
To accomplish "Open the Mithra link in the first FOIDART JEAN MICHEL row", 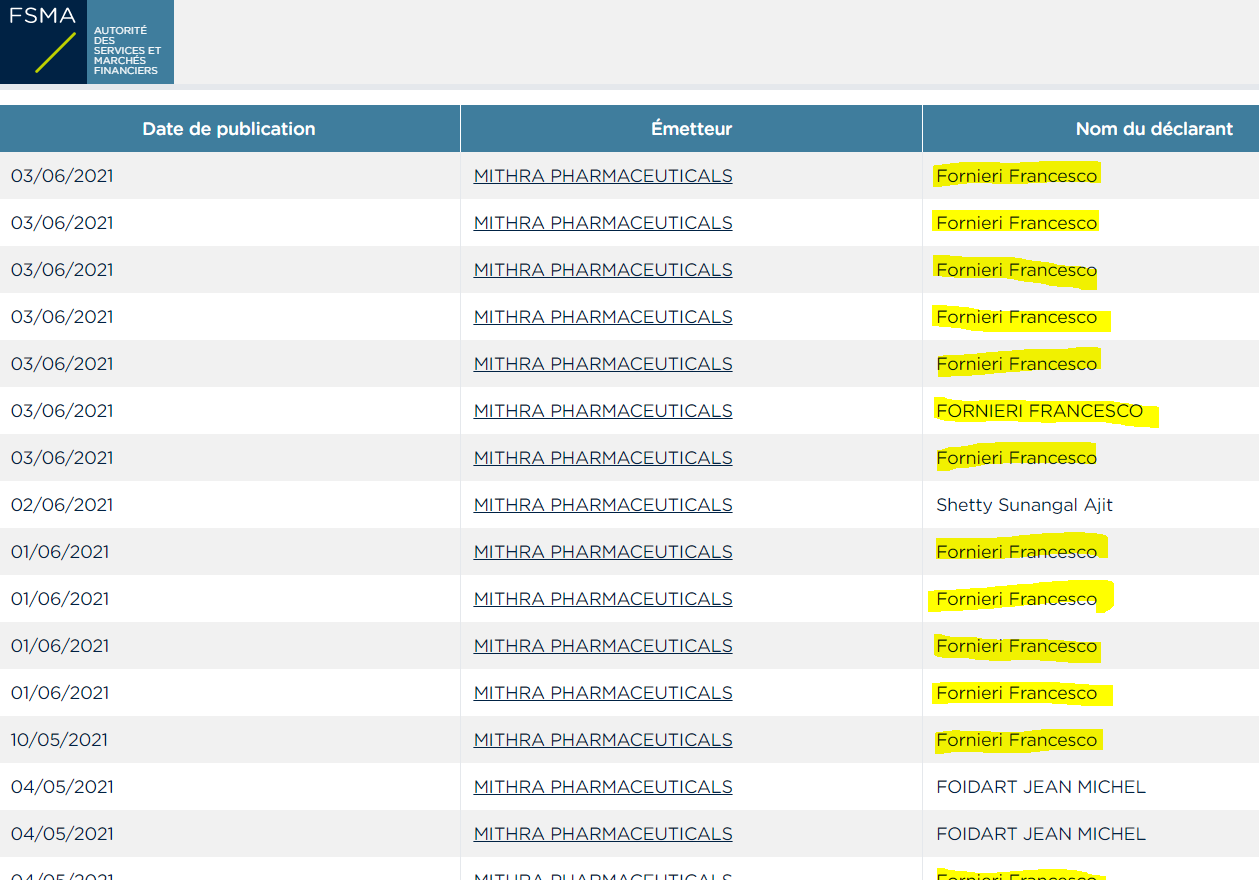I will point(603,787).
